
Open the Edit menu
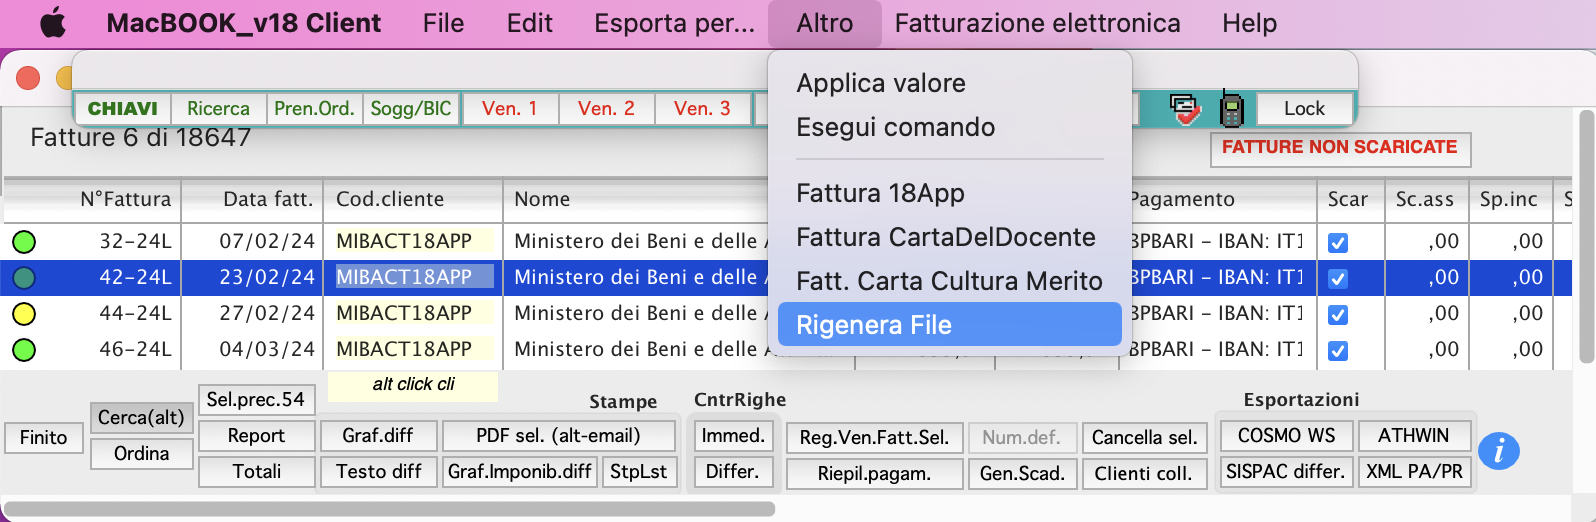pos(529,23)
